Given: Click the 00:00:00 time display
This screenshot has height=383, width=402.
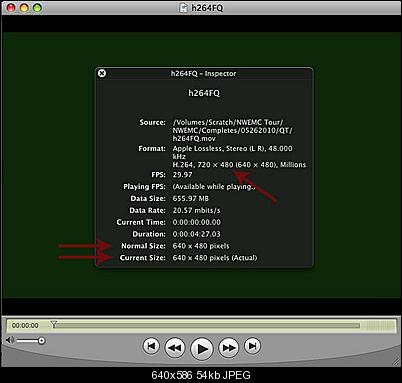Looking at the screenshot, I should click(25, 325).
